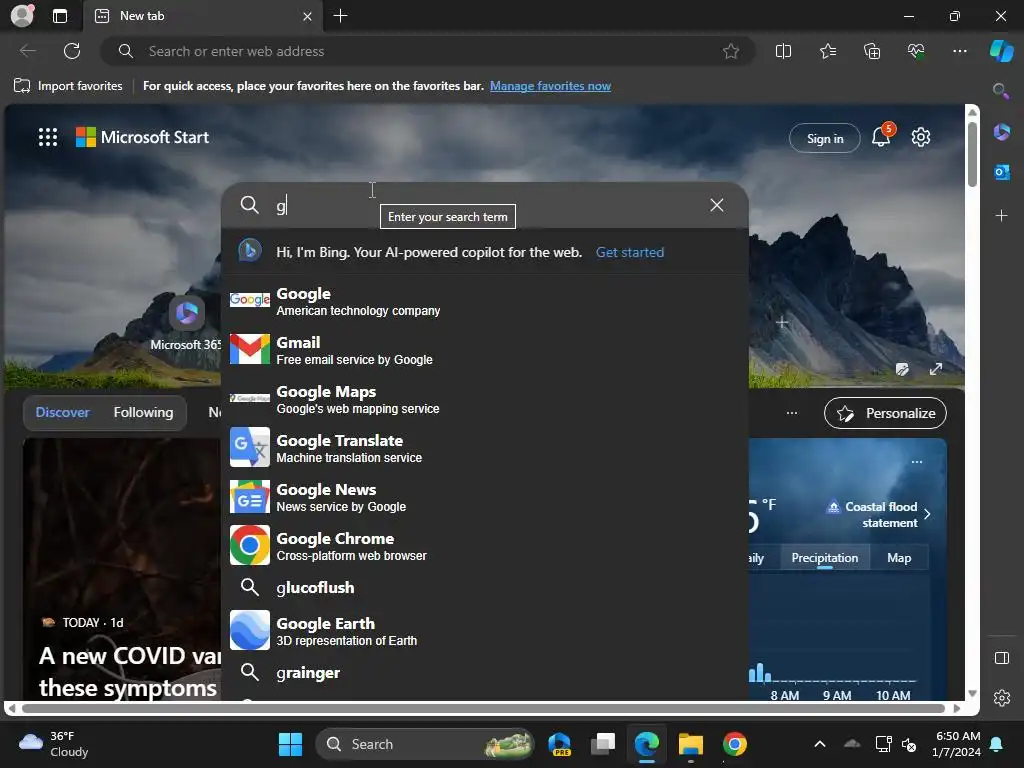Open Settings and more ellipsis menu
The height and width of the screenshot is (768, 1024).
959,51
